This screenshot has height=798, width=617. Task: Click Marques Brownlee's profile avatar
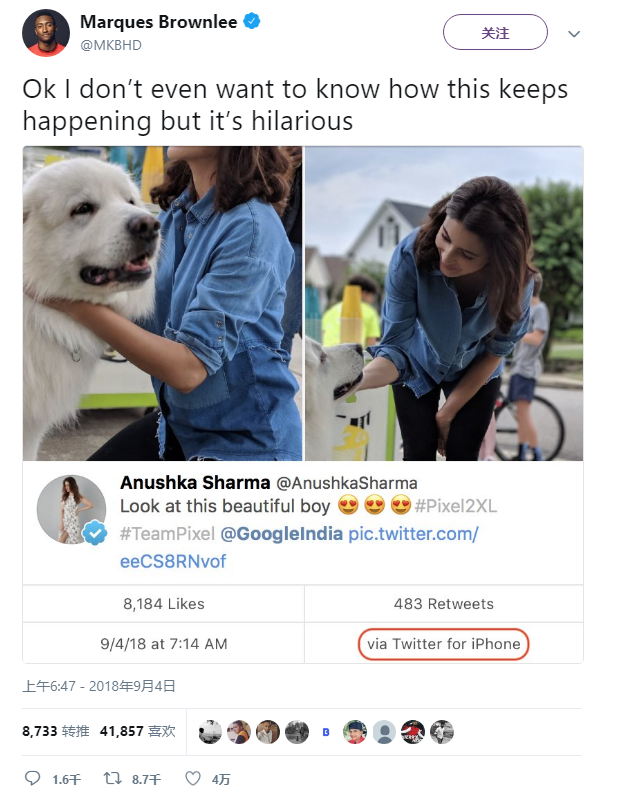[45, 33]
